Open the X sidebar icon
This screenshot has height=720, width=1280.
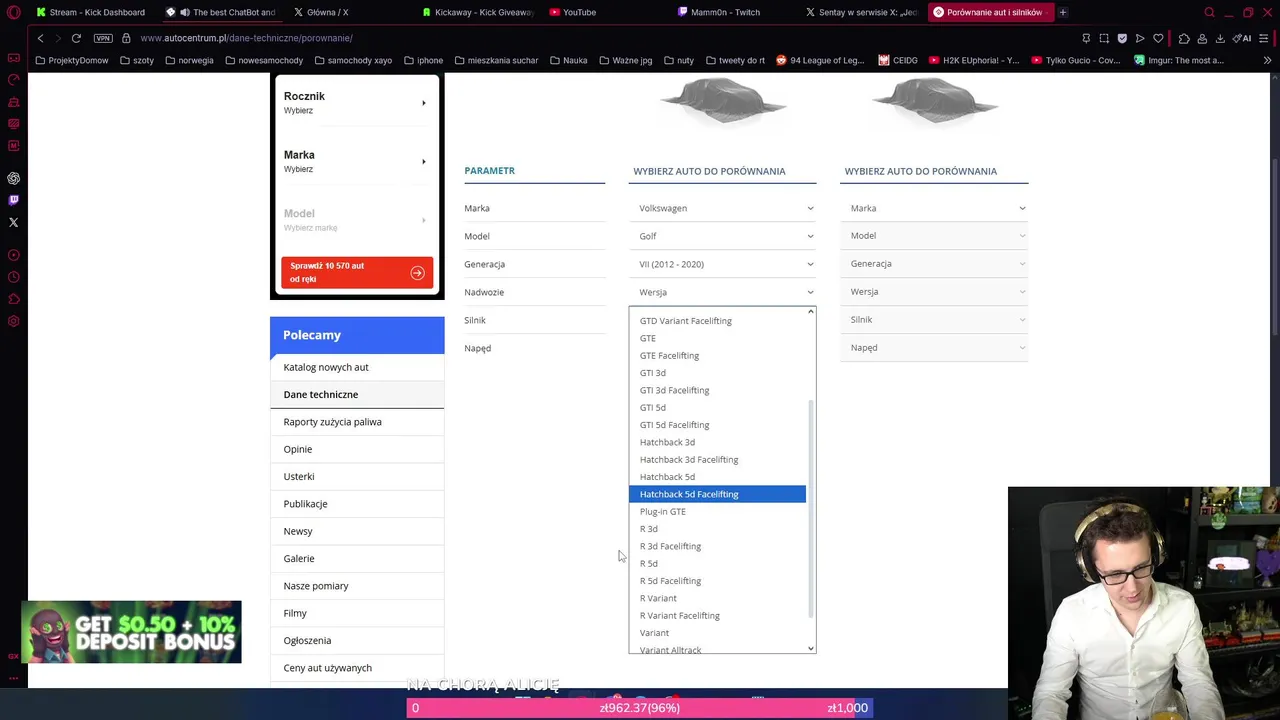click(x=13, y=222)
